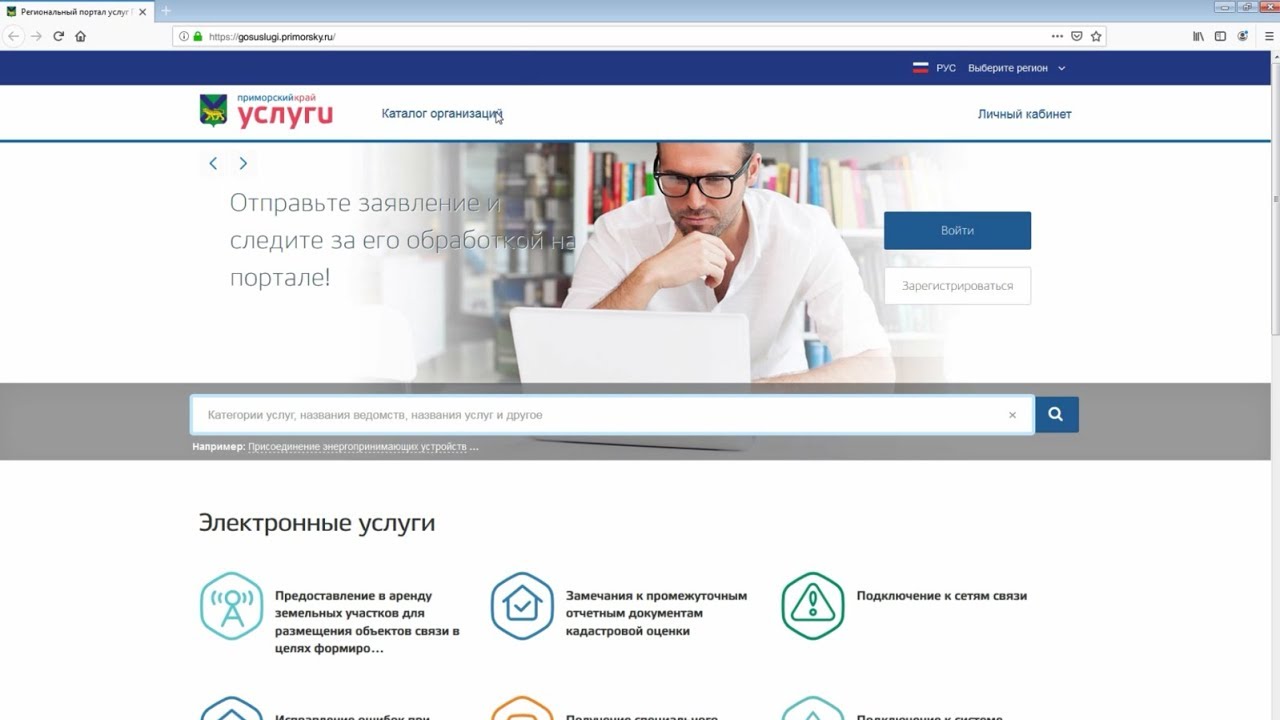Click the Войти button
Image resolution: width=1280 pixels, height=720 pixels.
coord(957,230)
